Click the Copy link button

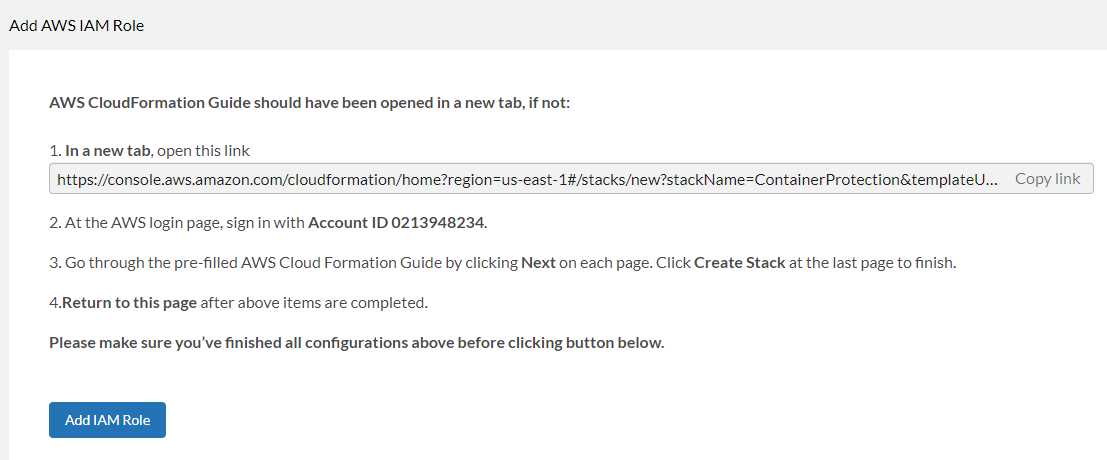pos(1047,179)
